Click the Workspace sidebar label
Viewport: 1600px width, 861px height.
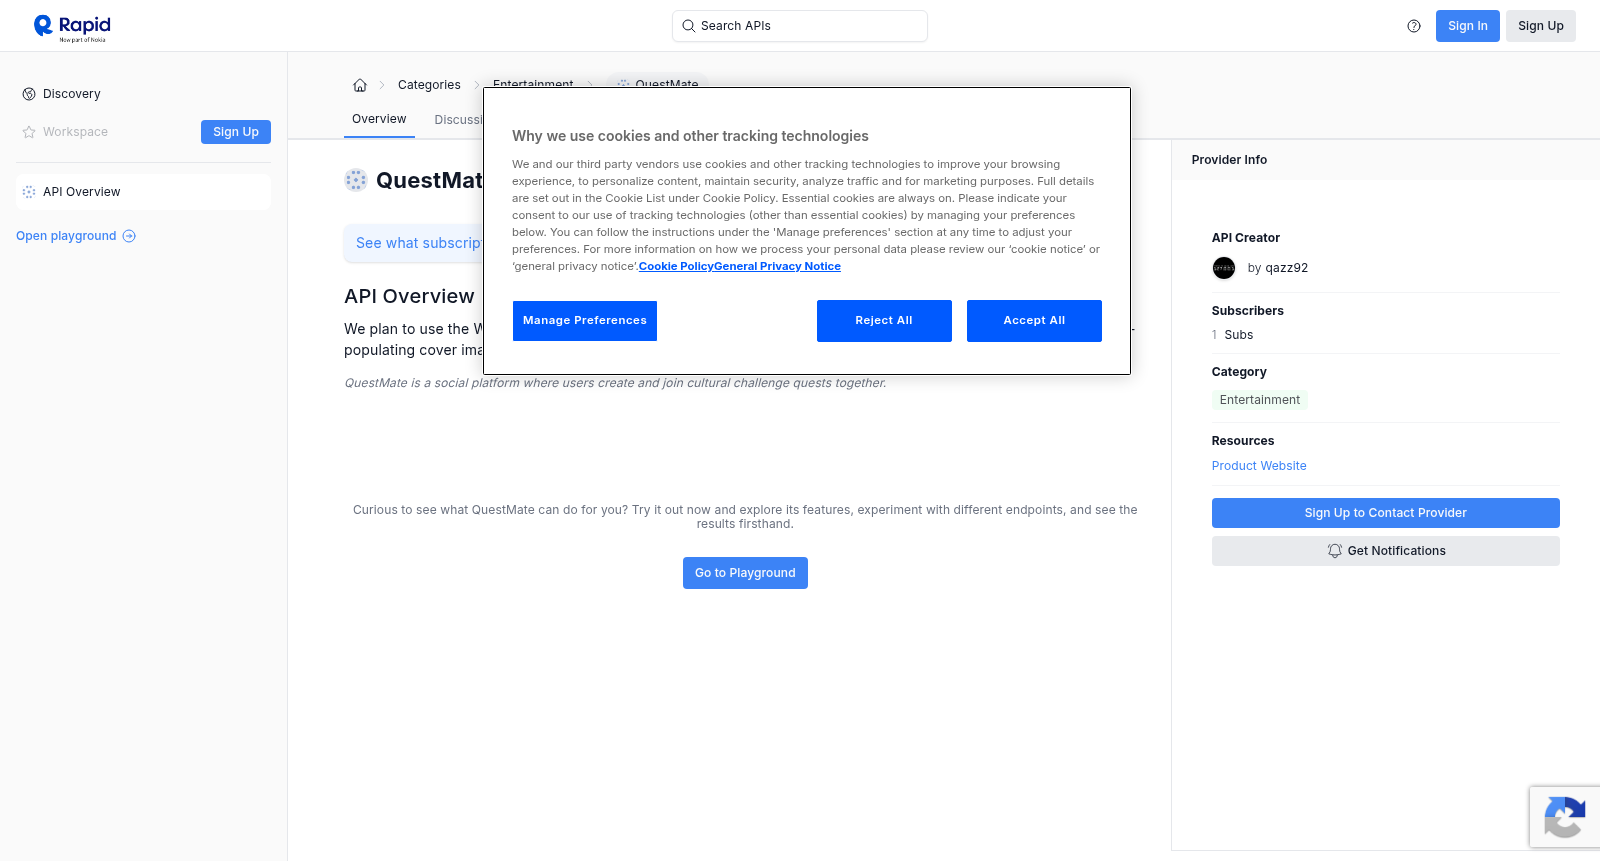(x=75, y=132)
